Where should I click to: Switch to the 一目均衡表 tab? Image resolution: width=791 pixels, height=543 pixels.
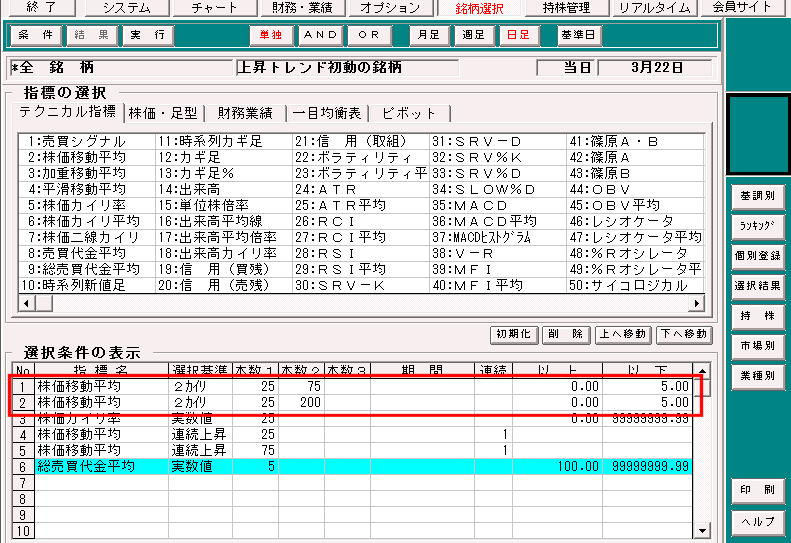[327, 113]
